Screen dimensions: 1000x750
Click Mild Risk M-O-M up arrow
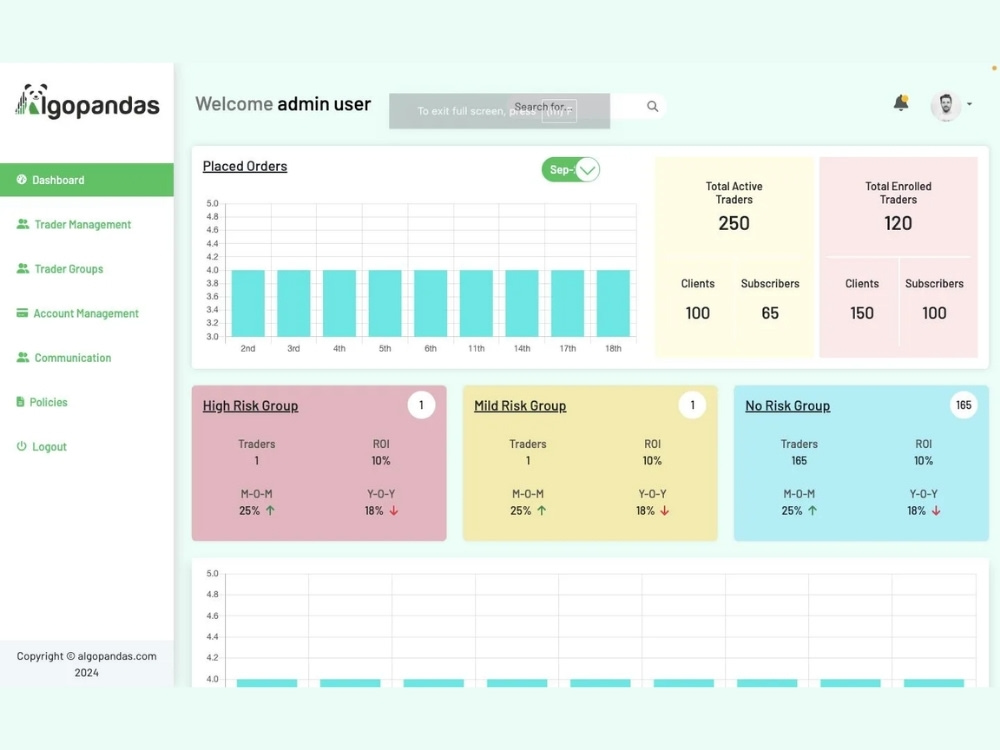(x=541, y=510)
